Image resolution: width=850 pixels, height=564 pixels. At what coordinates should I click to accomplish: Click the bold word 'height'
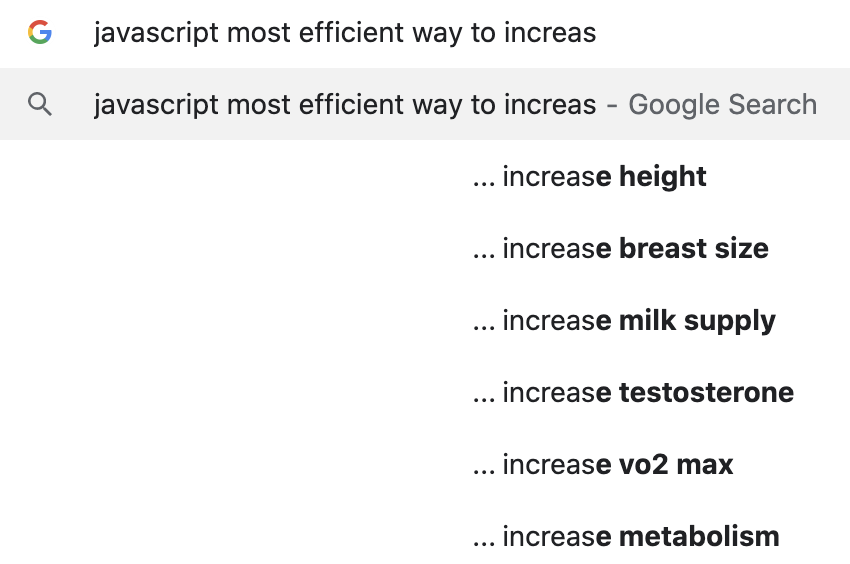(x=662, y=177)
